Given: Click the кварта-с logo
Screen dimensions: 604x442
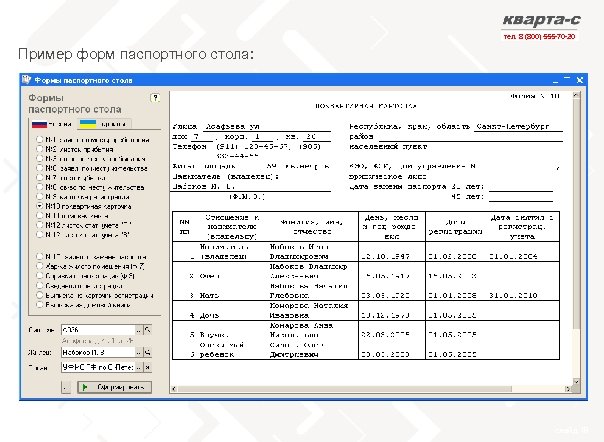Looking at the screenshot, I should [x=541, y=20].
